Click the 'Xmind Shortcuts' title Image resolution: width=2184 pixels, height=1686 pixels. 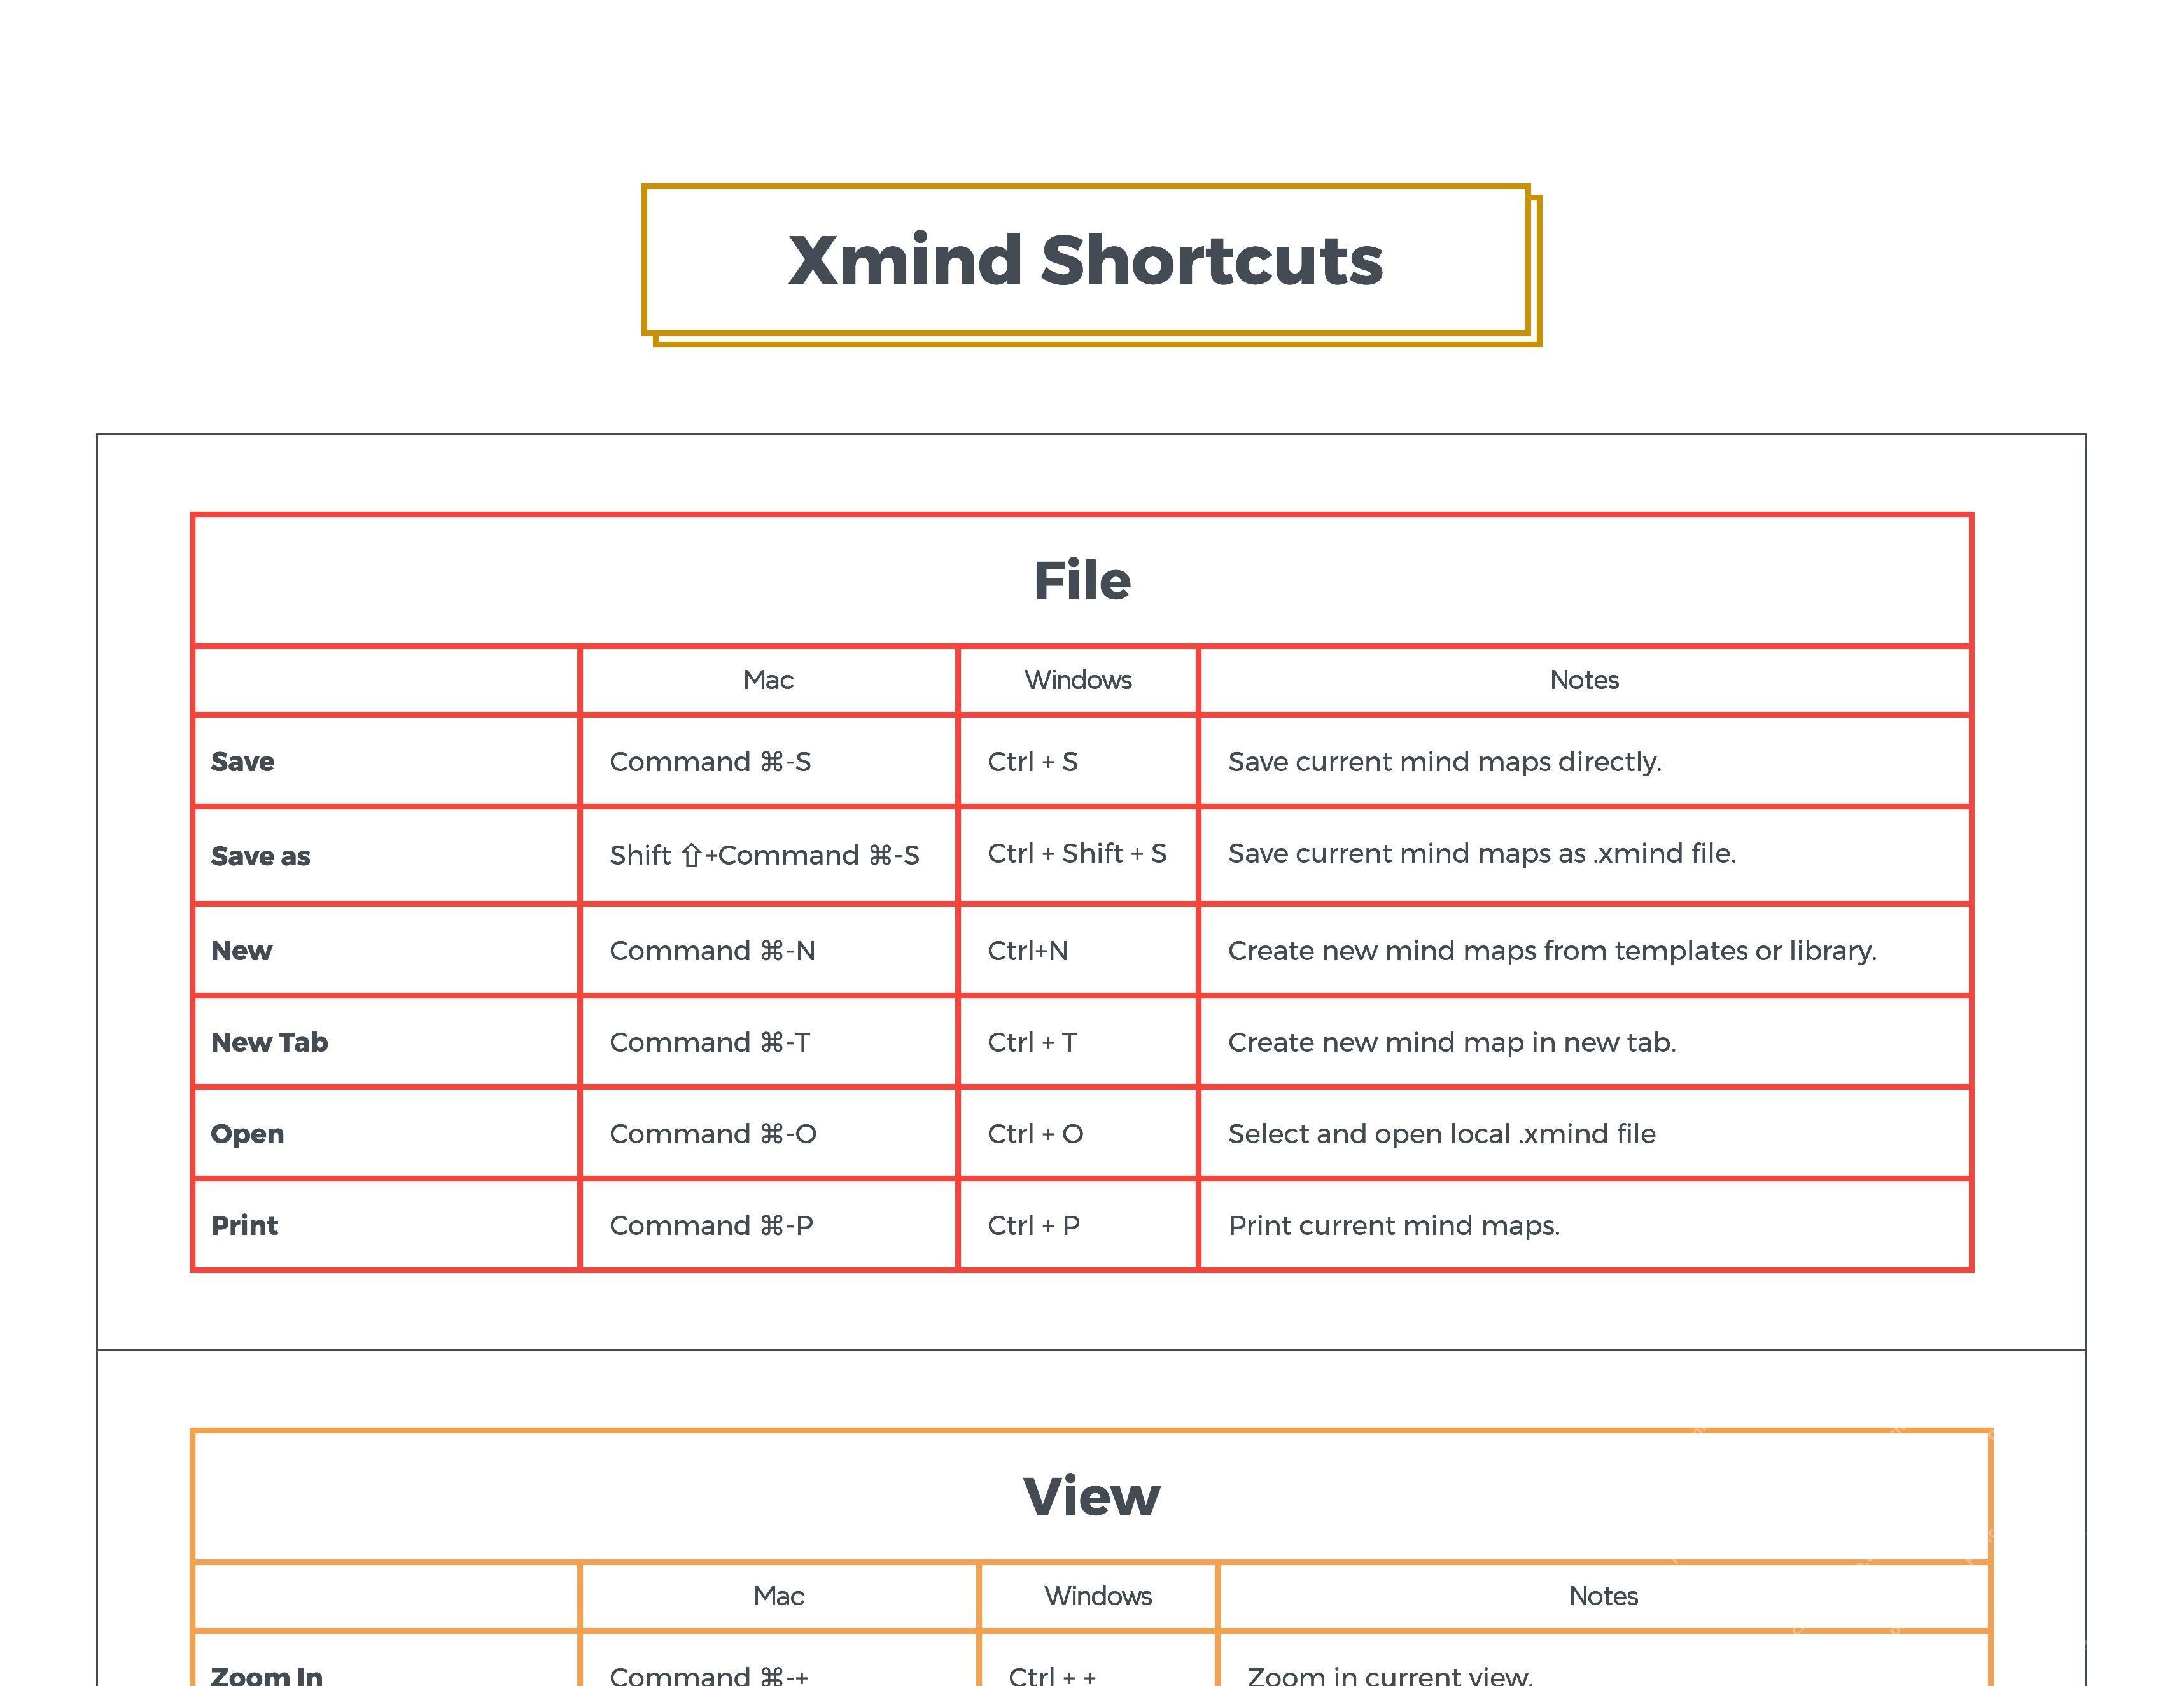(x=1085, y=260)
